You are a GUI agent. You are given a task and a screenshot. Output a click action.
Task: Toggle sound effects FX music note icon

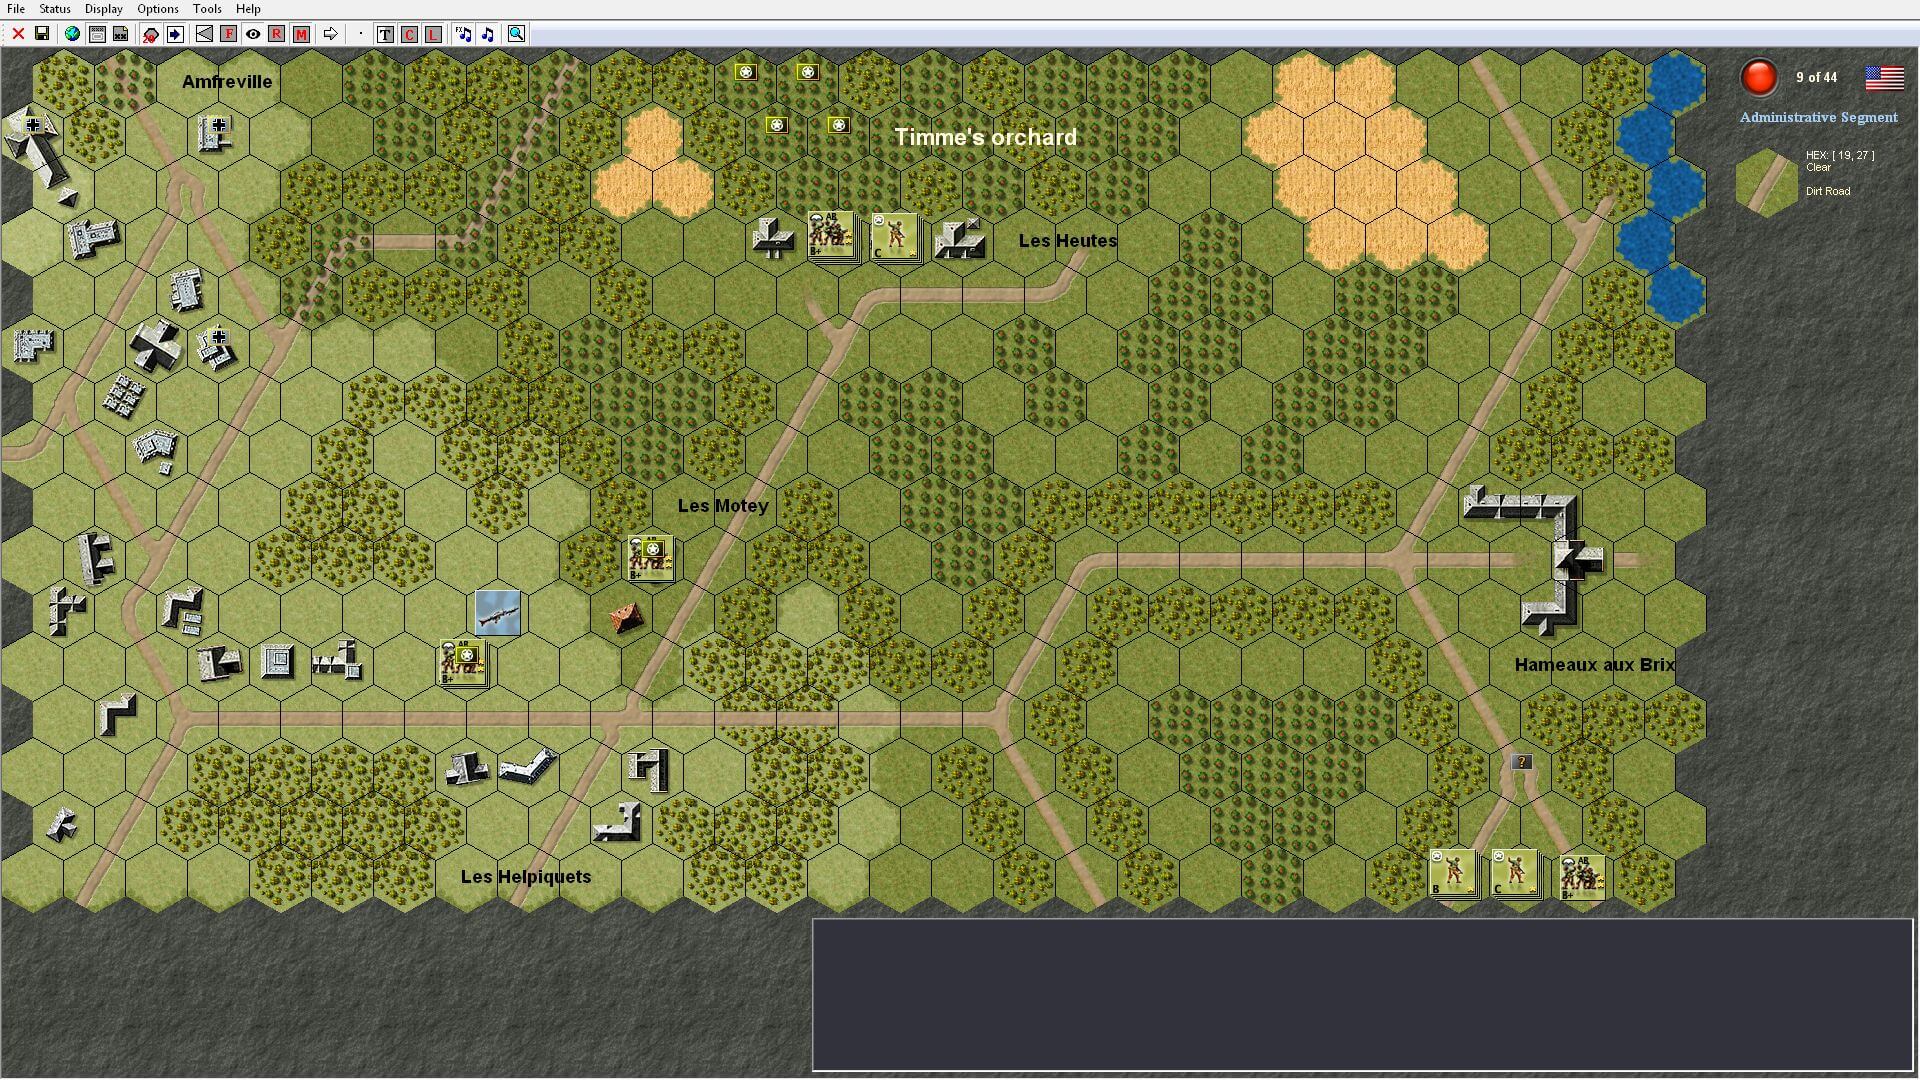point(463,34)
